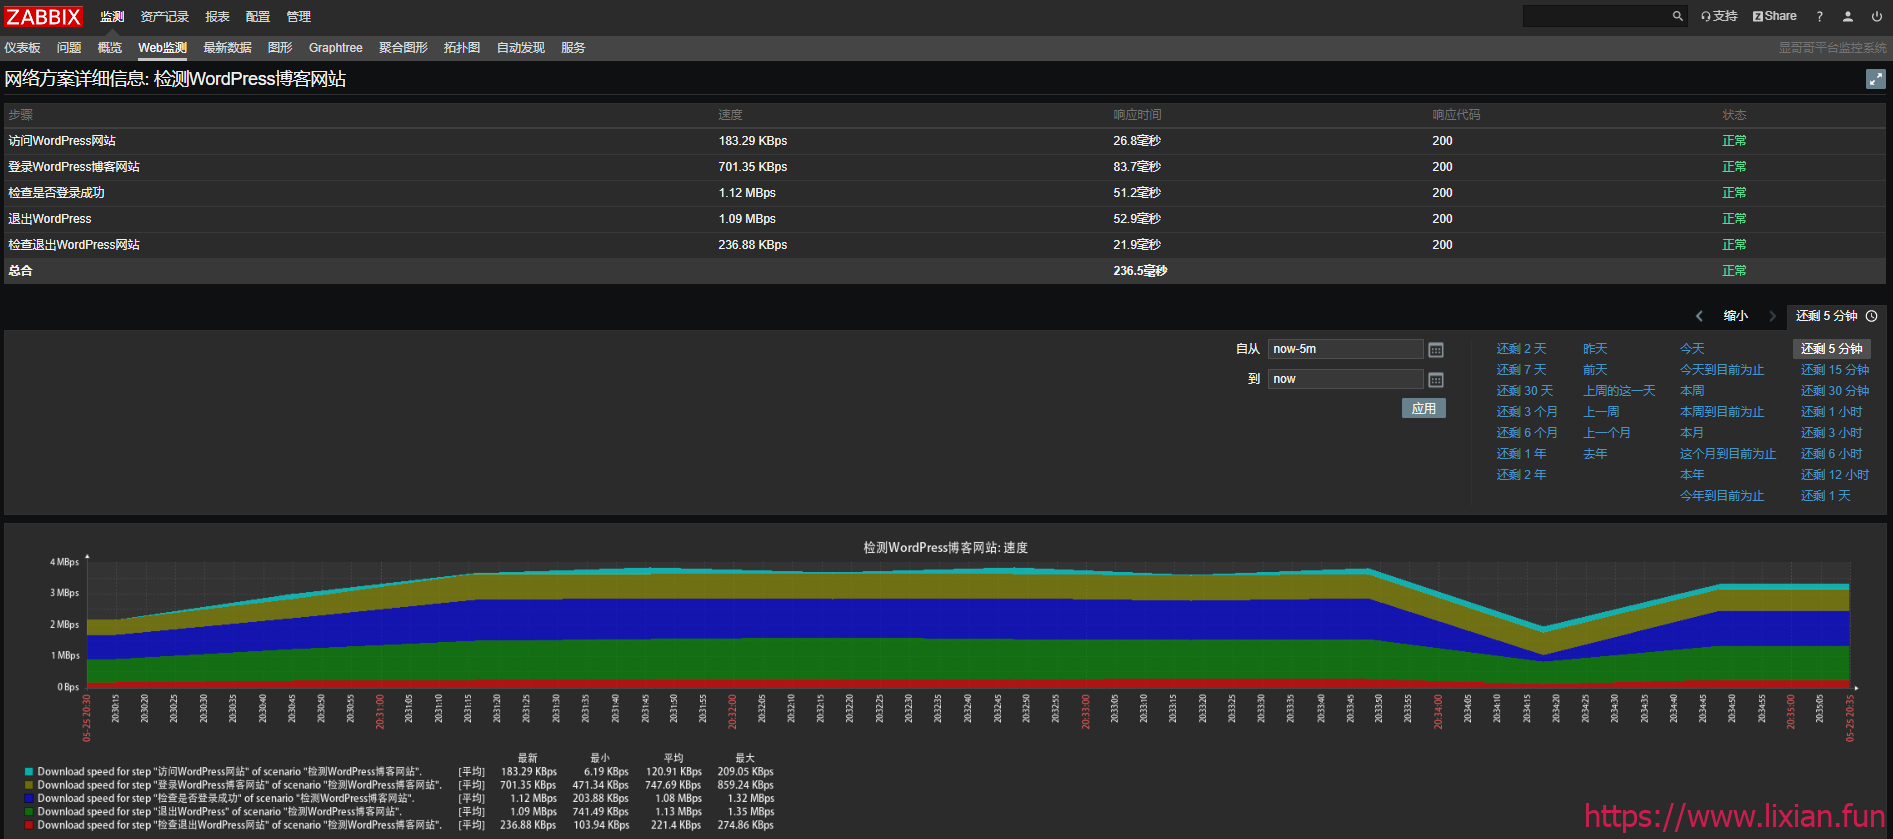The image size is (1893, 839).
Task: Click the zoom out button
Action: point(1736,316)
